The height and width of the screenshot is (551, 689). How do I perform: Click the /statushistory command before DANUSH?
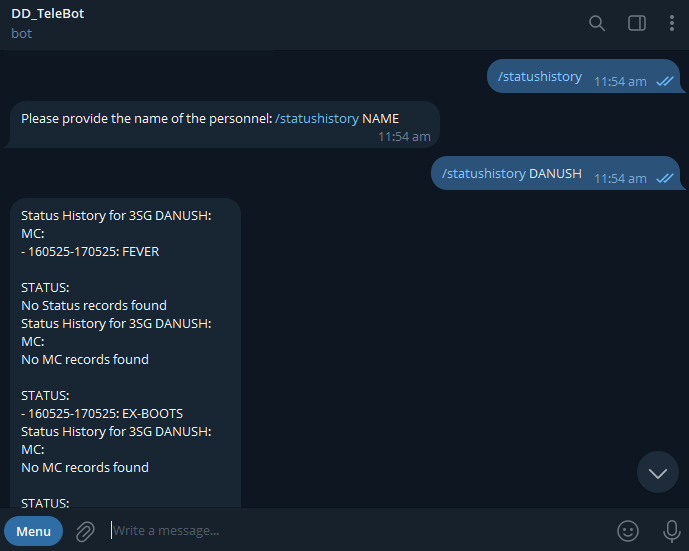tap(483, 173)
